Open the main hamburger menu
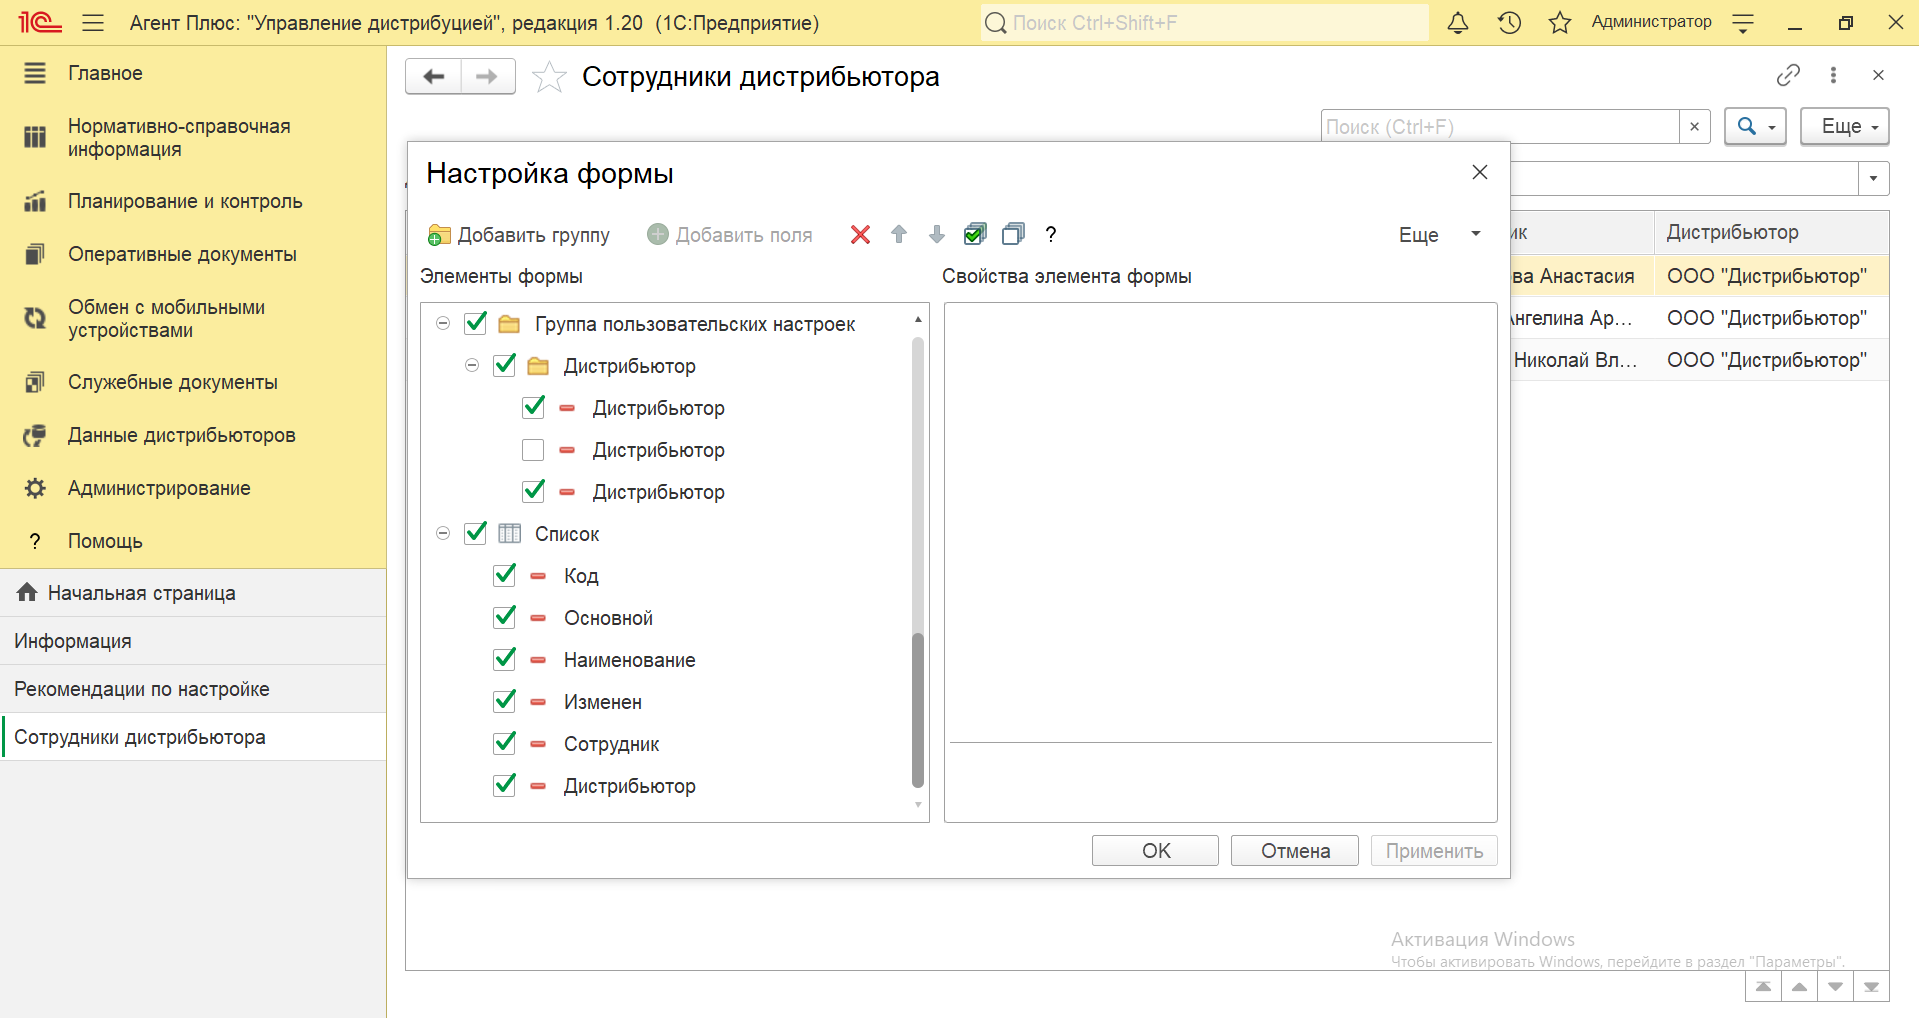Screen dimensions: 1919x1018 coord(93,22)
